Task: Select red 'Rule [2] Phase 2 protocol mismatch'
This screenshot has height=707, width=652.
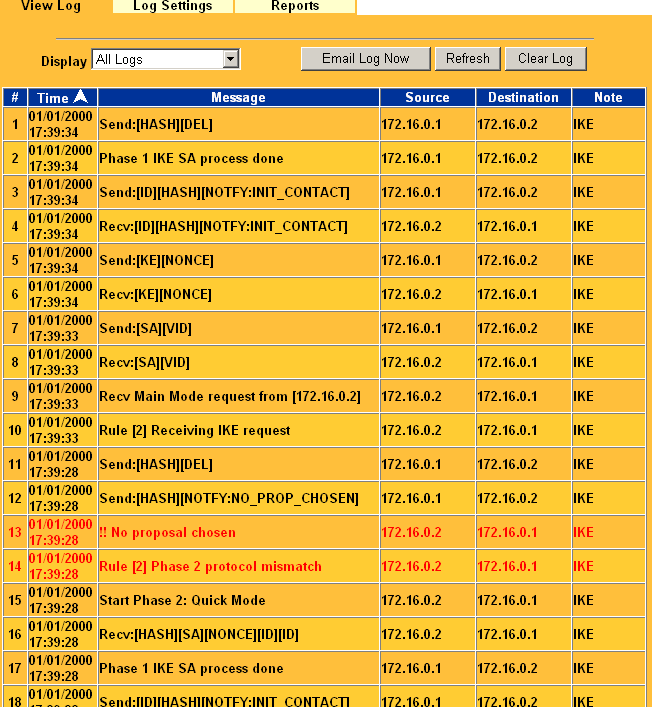Action: pos(211,566)
